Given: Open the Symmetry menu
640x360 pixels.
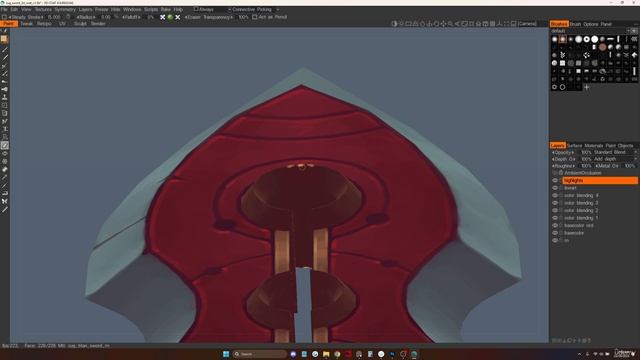Looking at the screenshot, I should pos(65,9).
